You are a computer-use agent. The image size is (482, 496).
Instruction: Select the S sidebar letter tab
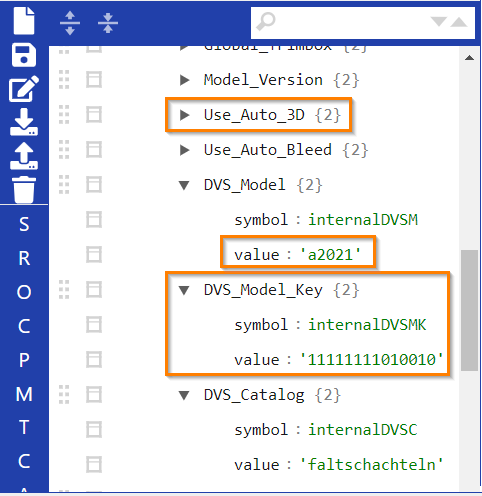24,224
